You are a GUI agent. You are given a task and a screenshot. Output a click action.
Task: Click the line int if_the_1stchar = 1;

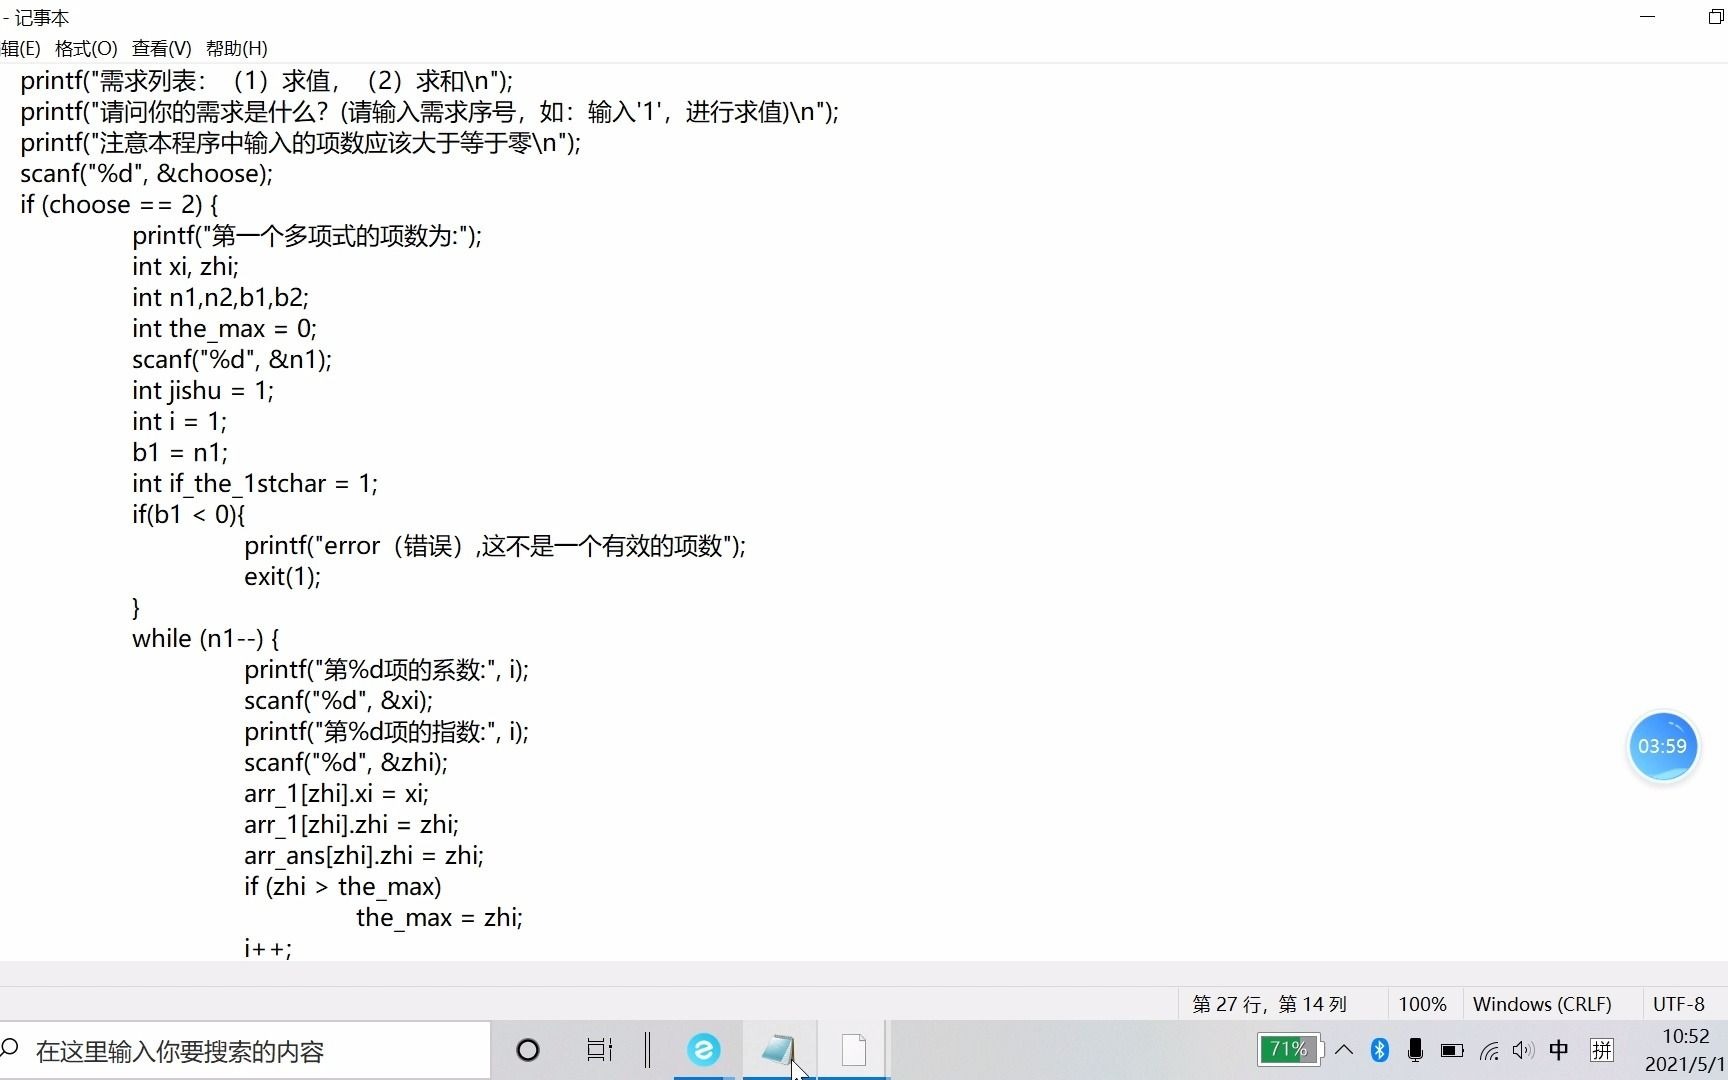tap(255, 483)
